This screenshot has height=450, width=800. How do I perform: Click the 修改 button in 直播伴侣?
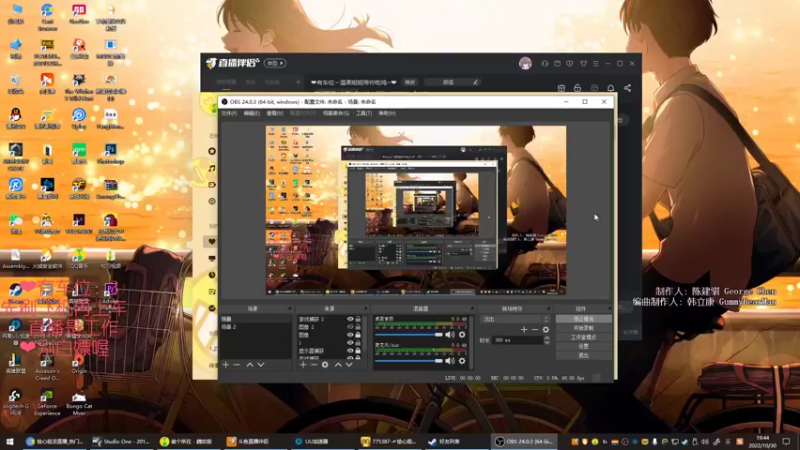point(410,82)
